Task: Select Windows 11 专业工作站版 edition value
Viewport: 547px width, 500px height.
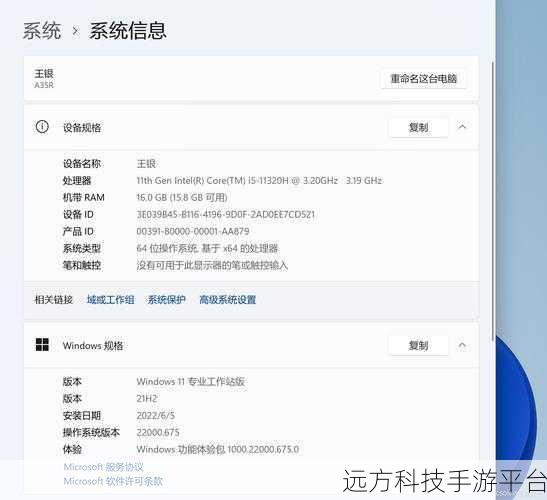Action: (x=190, y=382)
